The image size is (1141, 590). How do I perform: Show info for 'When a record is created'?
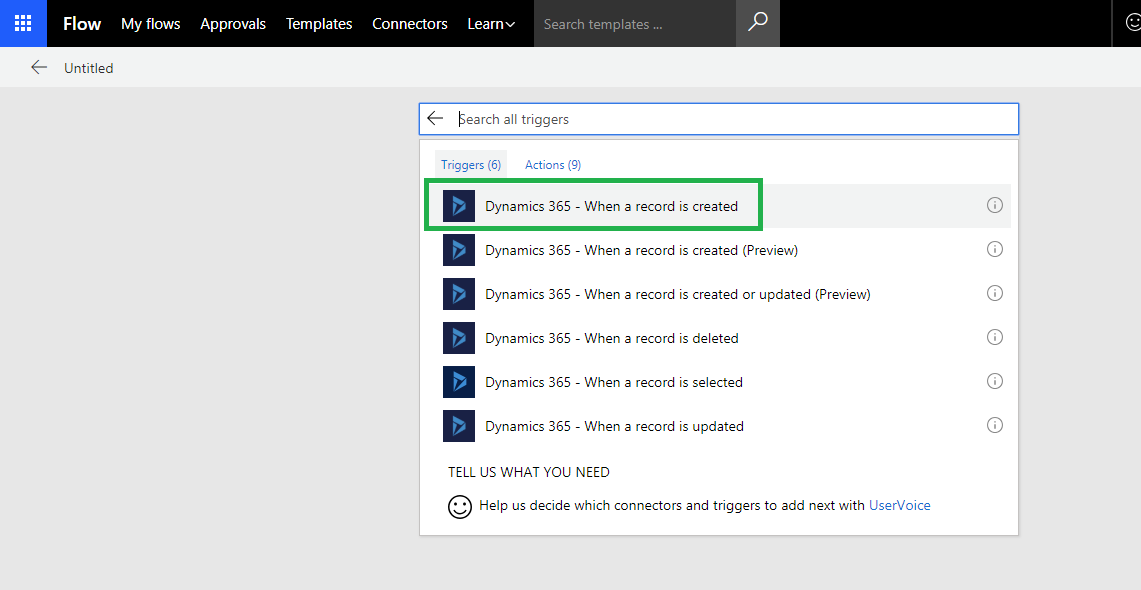(x=995, y=205)
